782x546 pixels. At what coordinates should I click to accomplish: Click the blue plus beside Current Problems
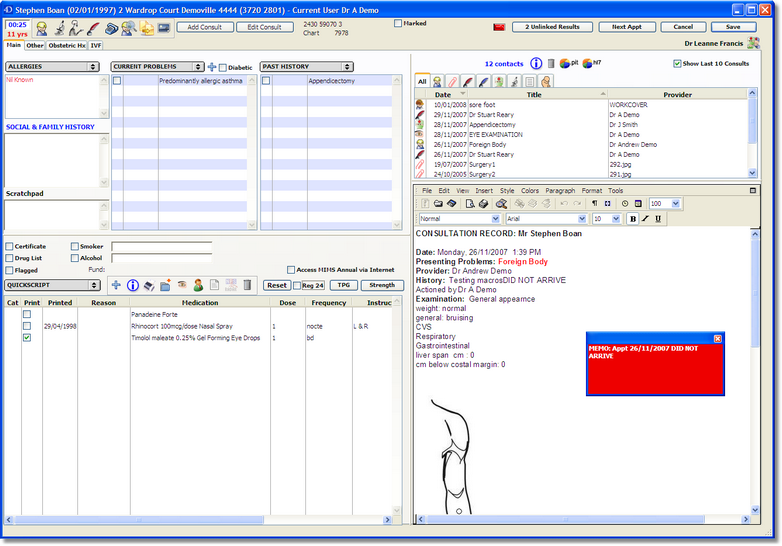[x=212, y=67]
